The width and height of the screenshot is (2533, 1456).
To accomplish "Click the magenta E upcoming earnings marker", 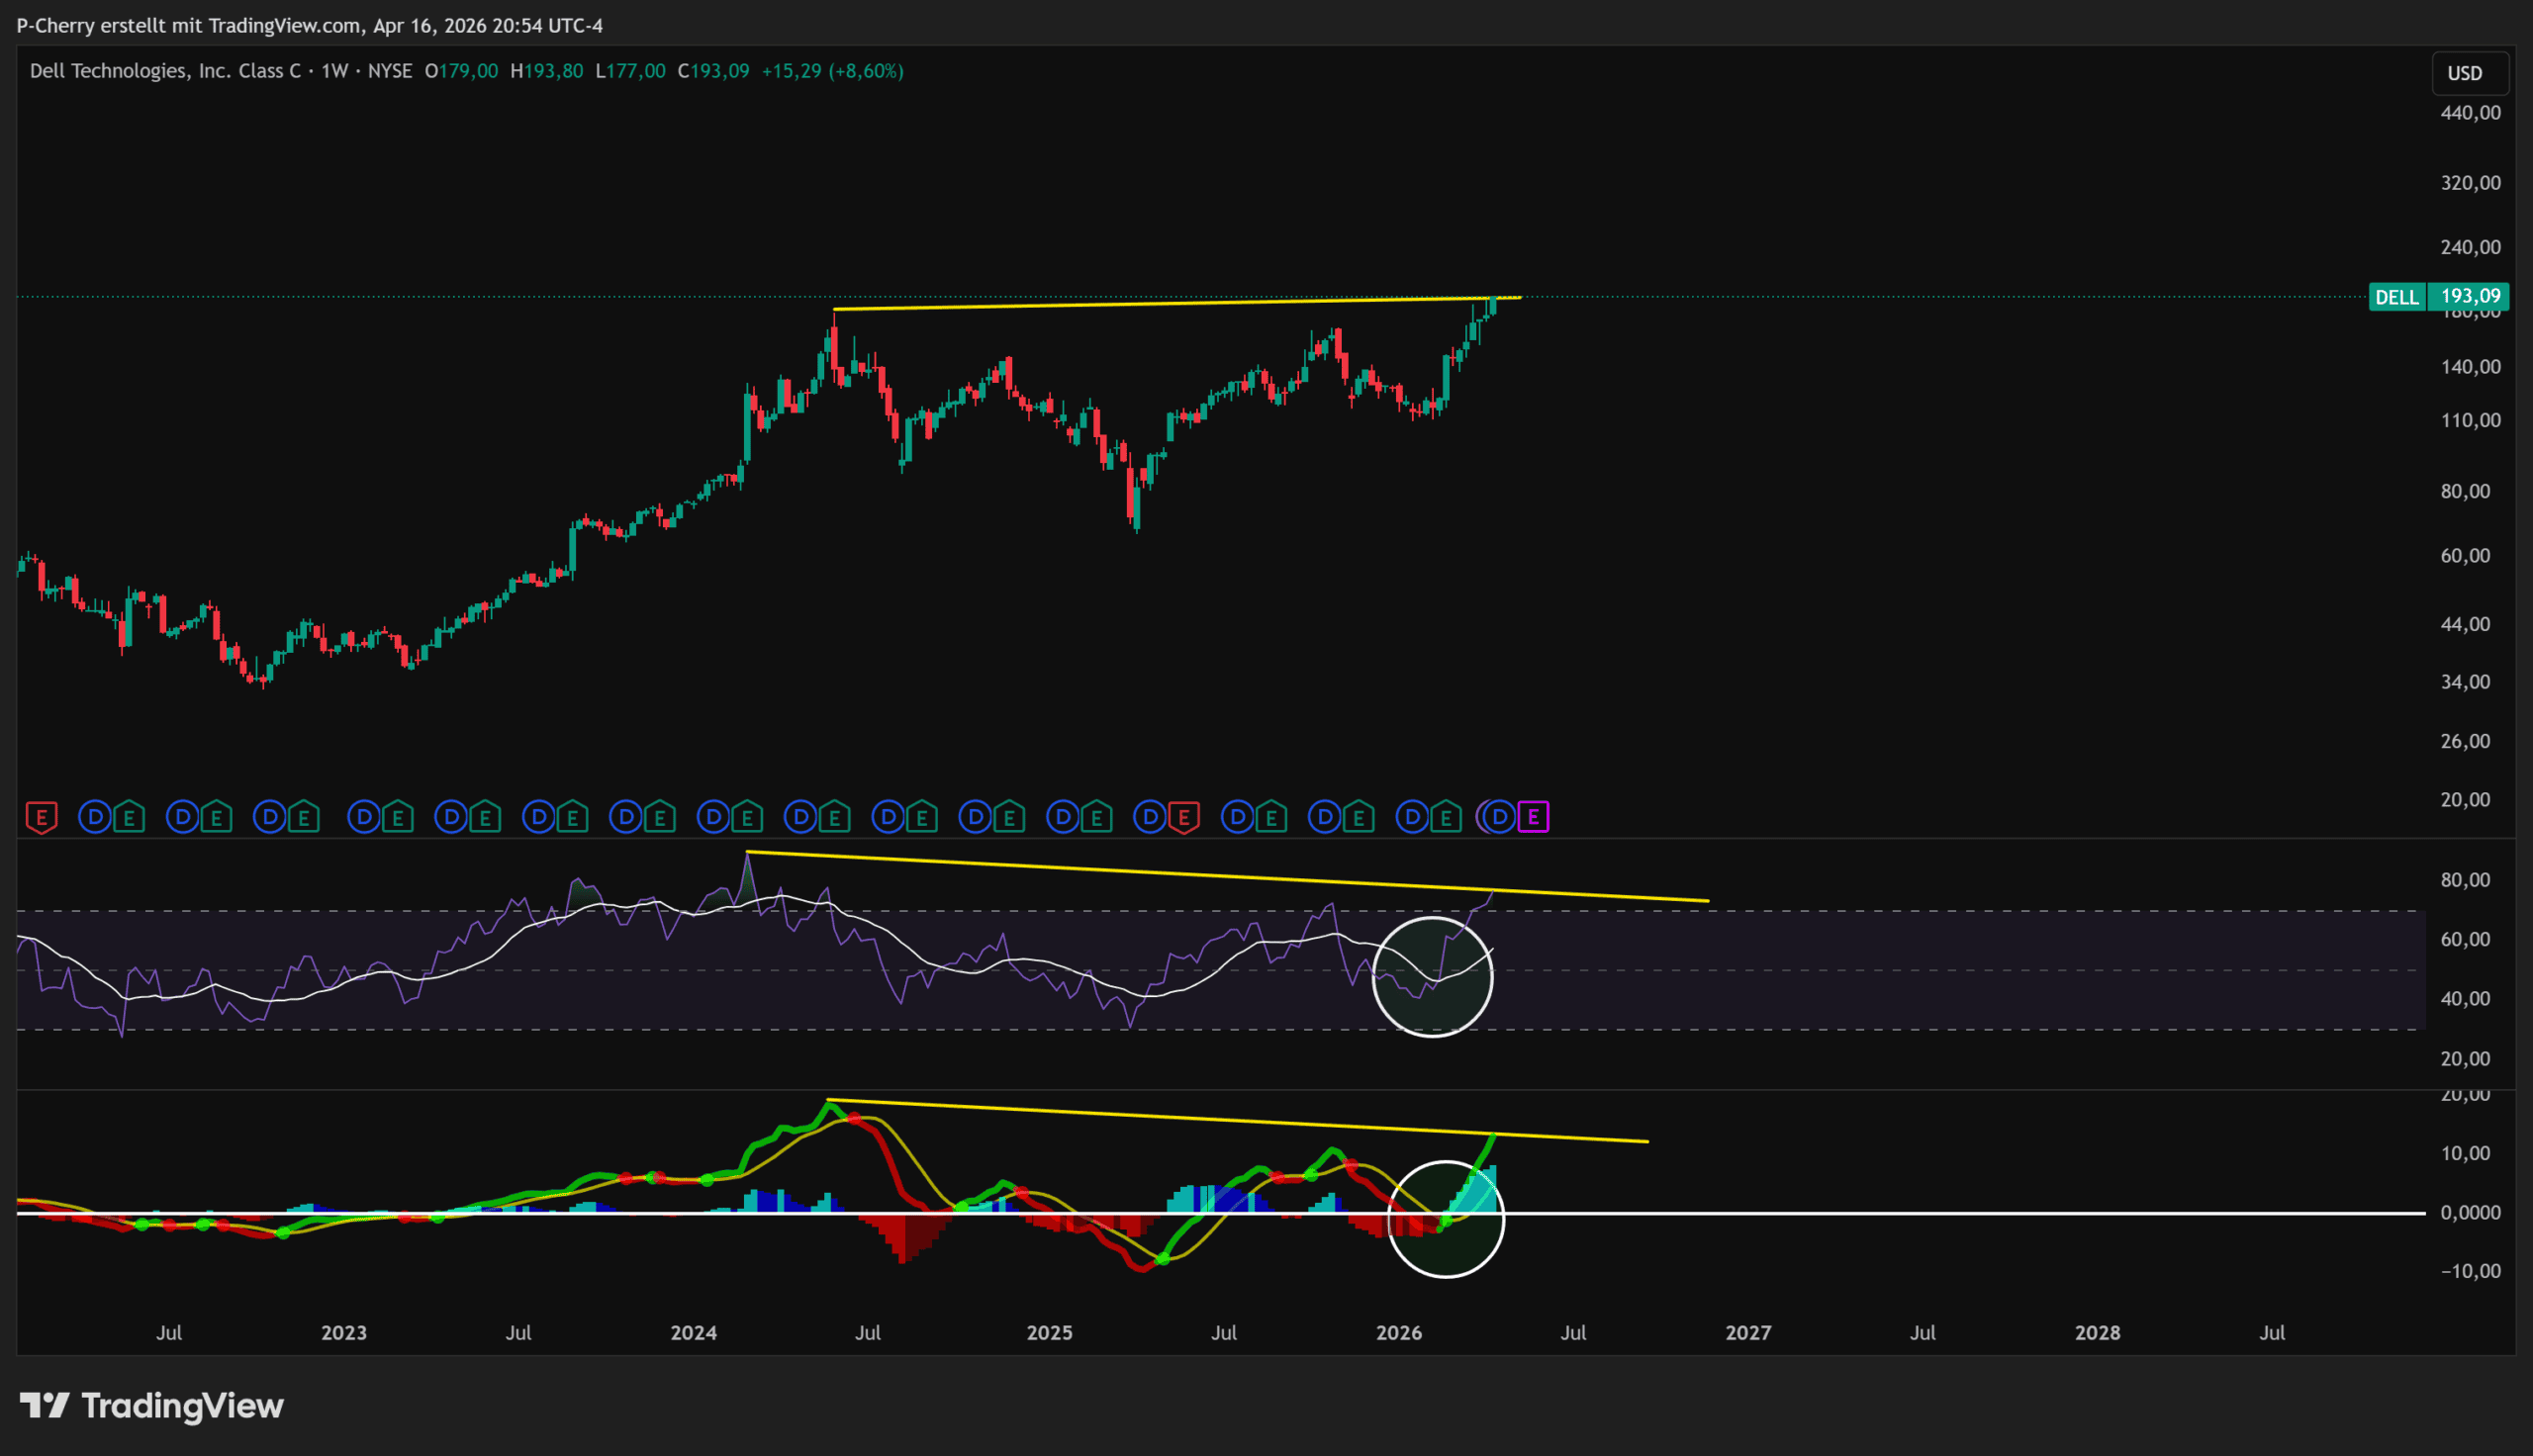I will point(1533,818).
